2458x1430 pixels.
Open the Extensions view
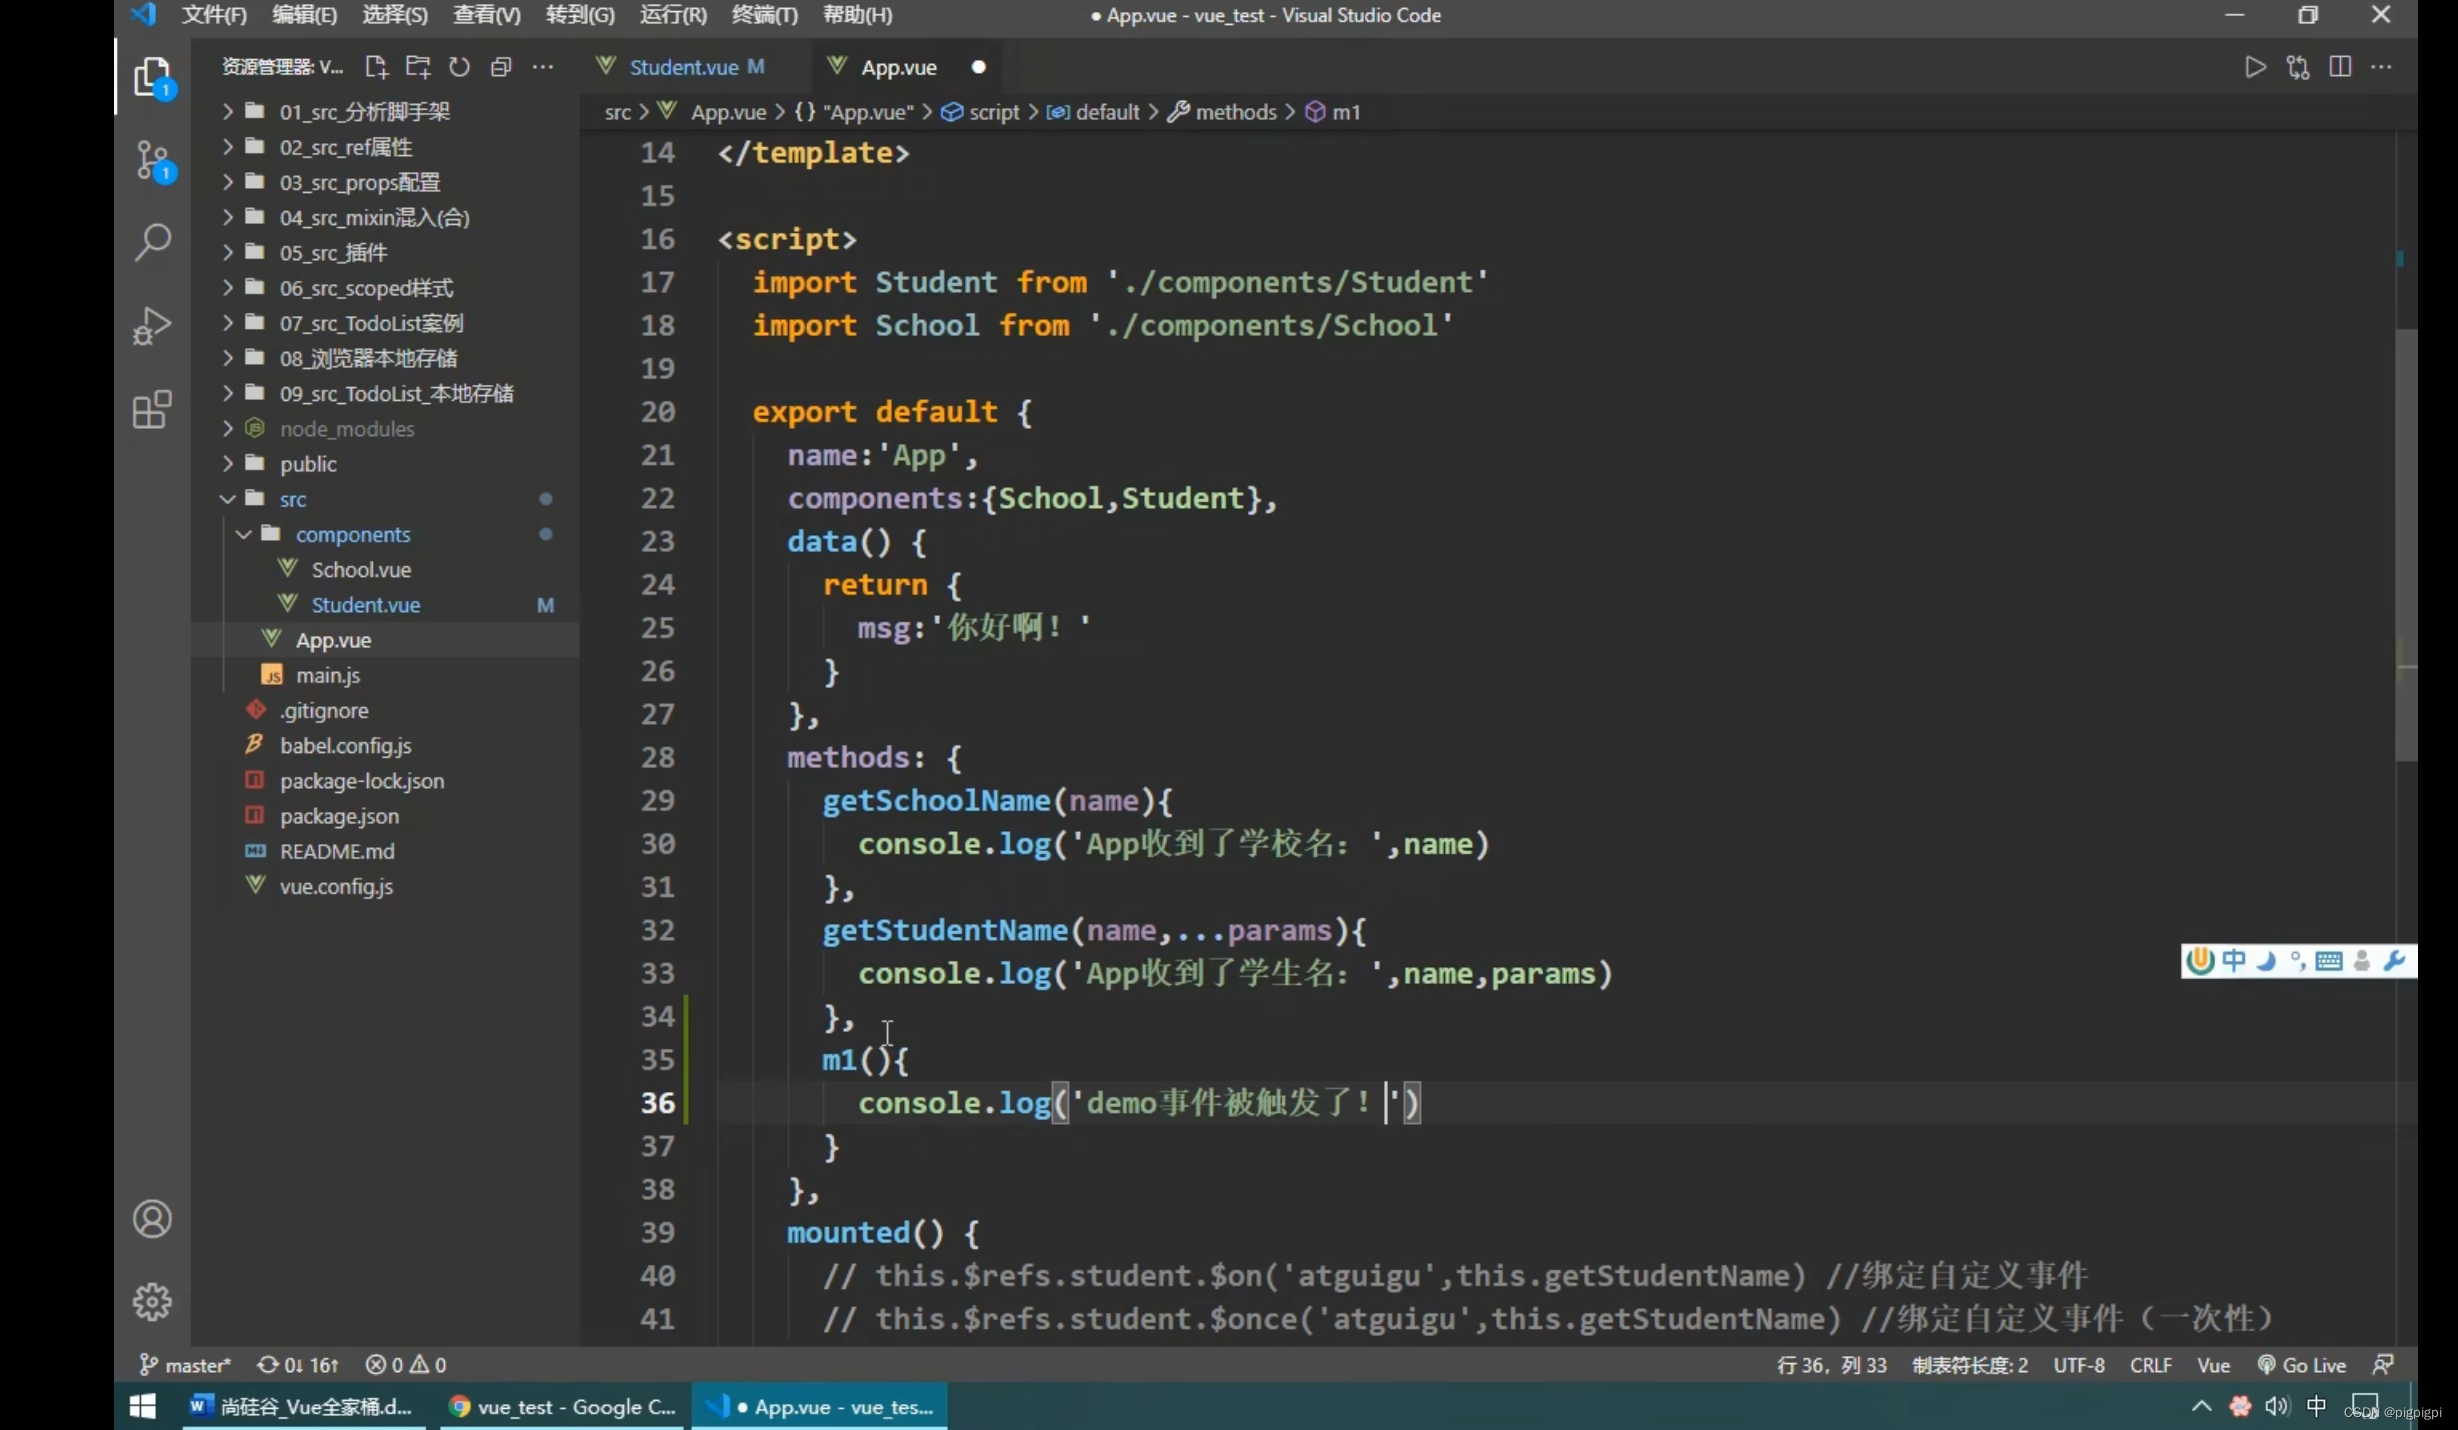point(152,409)
